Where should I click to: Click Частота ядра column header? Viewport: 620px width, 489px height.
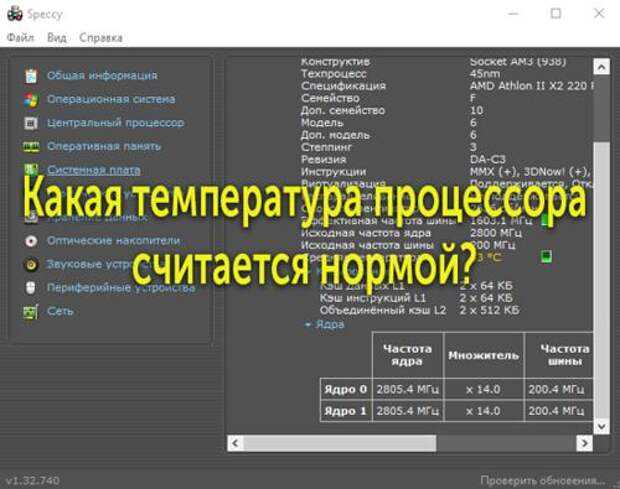407,355
